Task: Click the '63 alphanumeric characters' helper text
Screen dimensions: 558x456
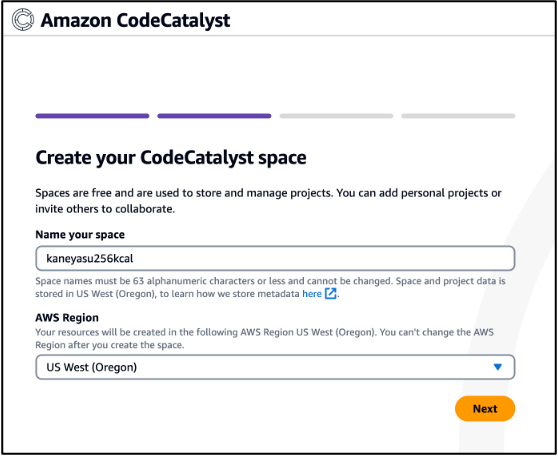Action: pyautogui.click(x=270, y=281)
